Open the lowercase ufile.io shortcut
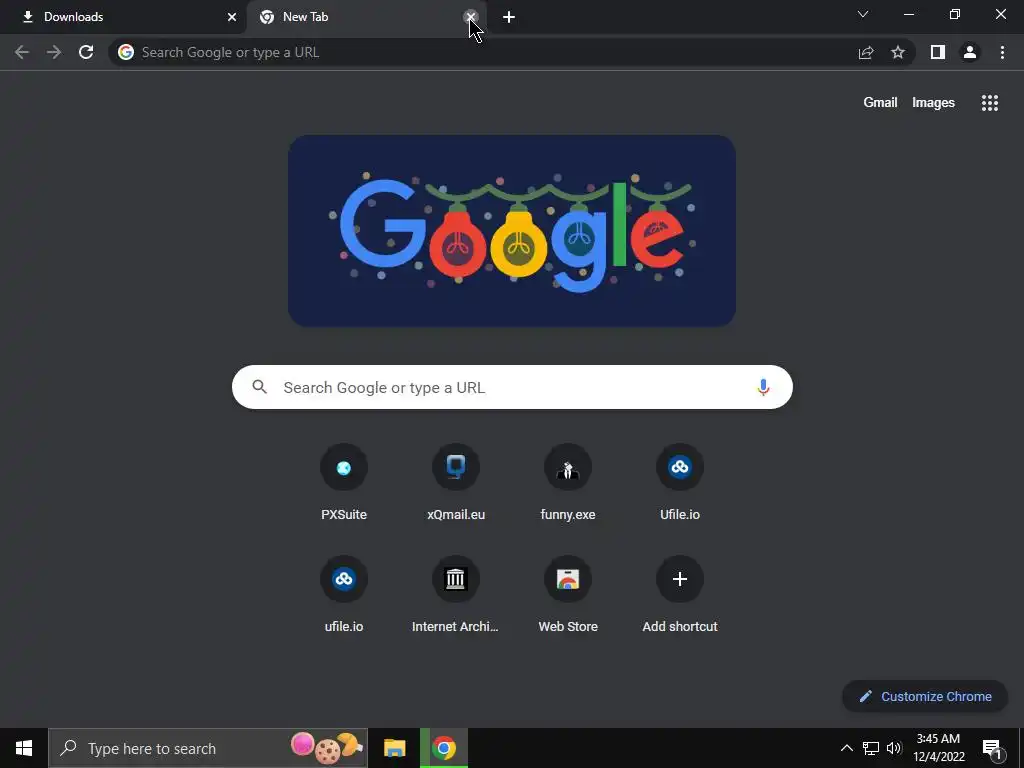The image size is (1024, 768). 344,594
